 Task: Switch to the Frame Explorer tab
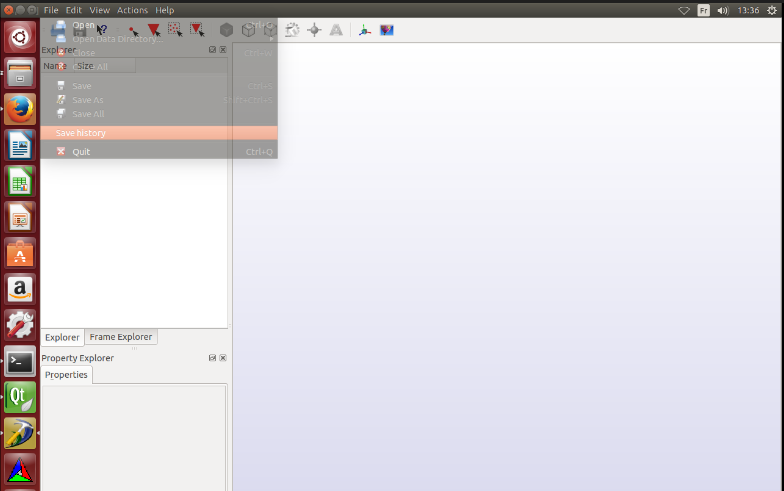121,337
